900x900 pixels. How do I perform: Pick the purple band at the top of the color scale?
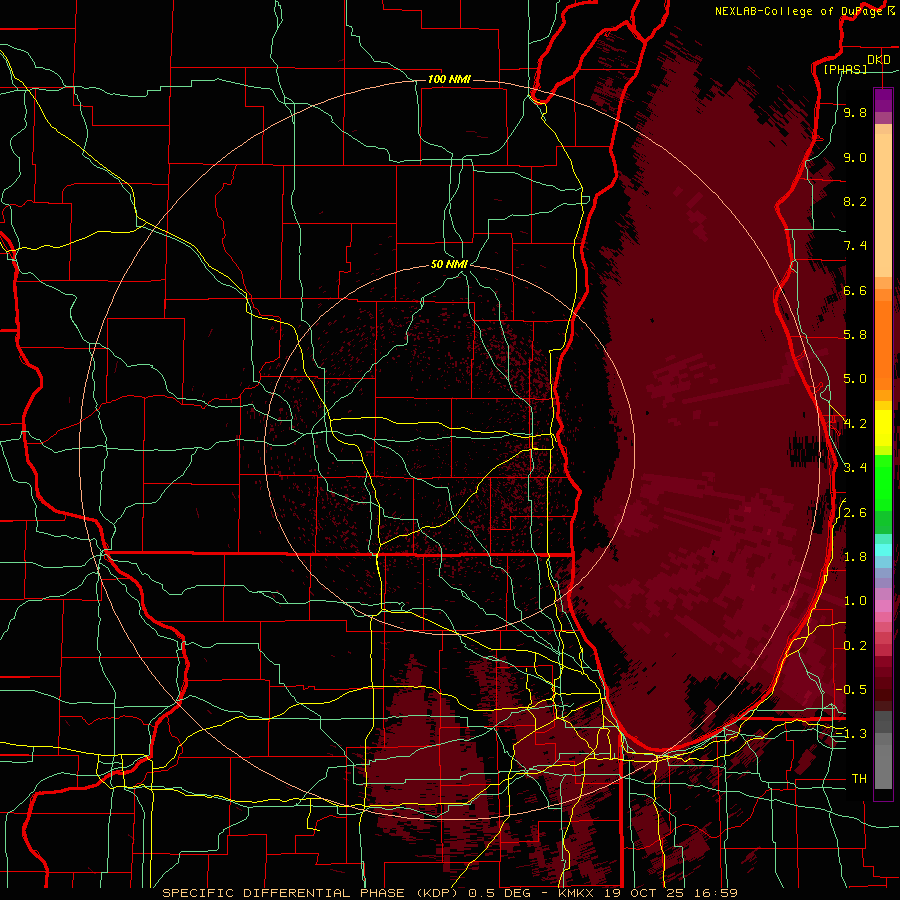(883, 100)
